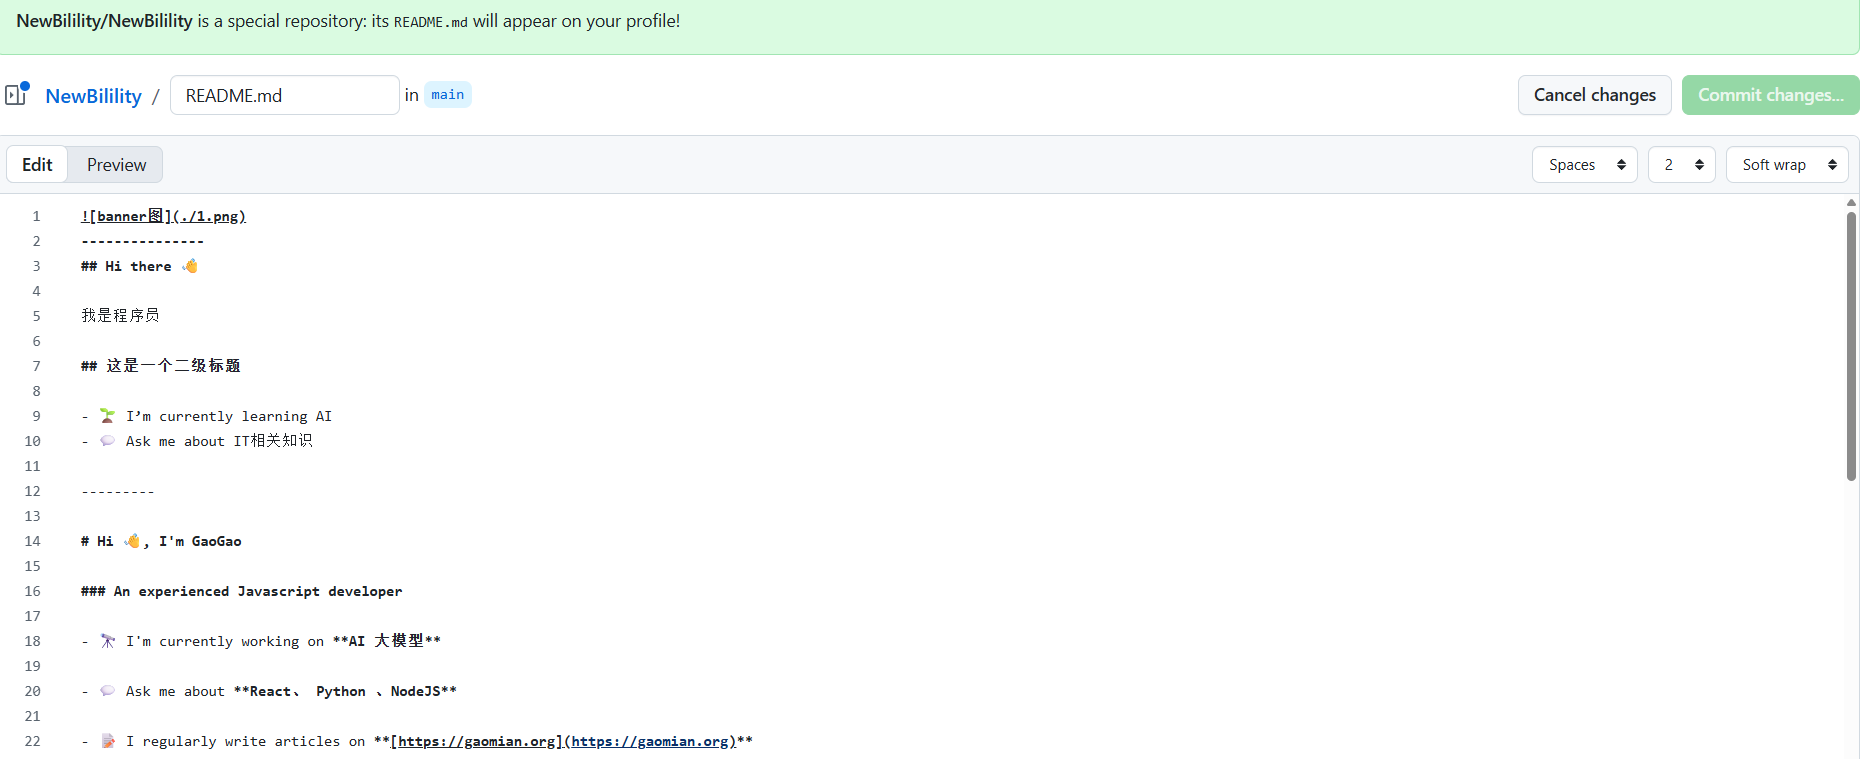Click the bracketed gaomian.org link text on line 22
1865x759 pixels.
476,741
